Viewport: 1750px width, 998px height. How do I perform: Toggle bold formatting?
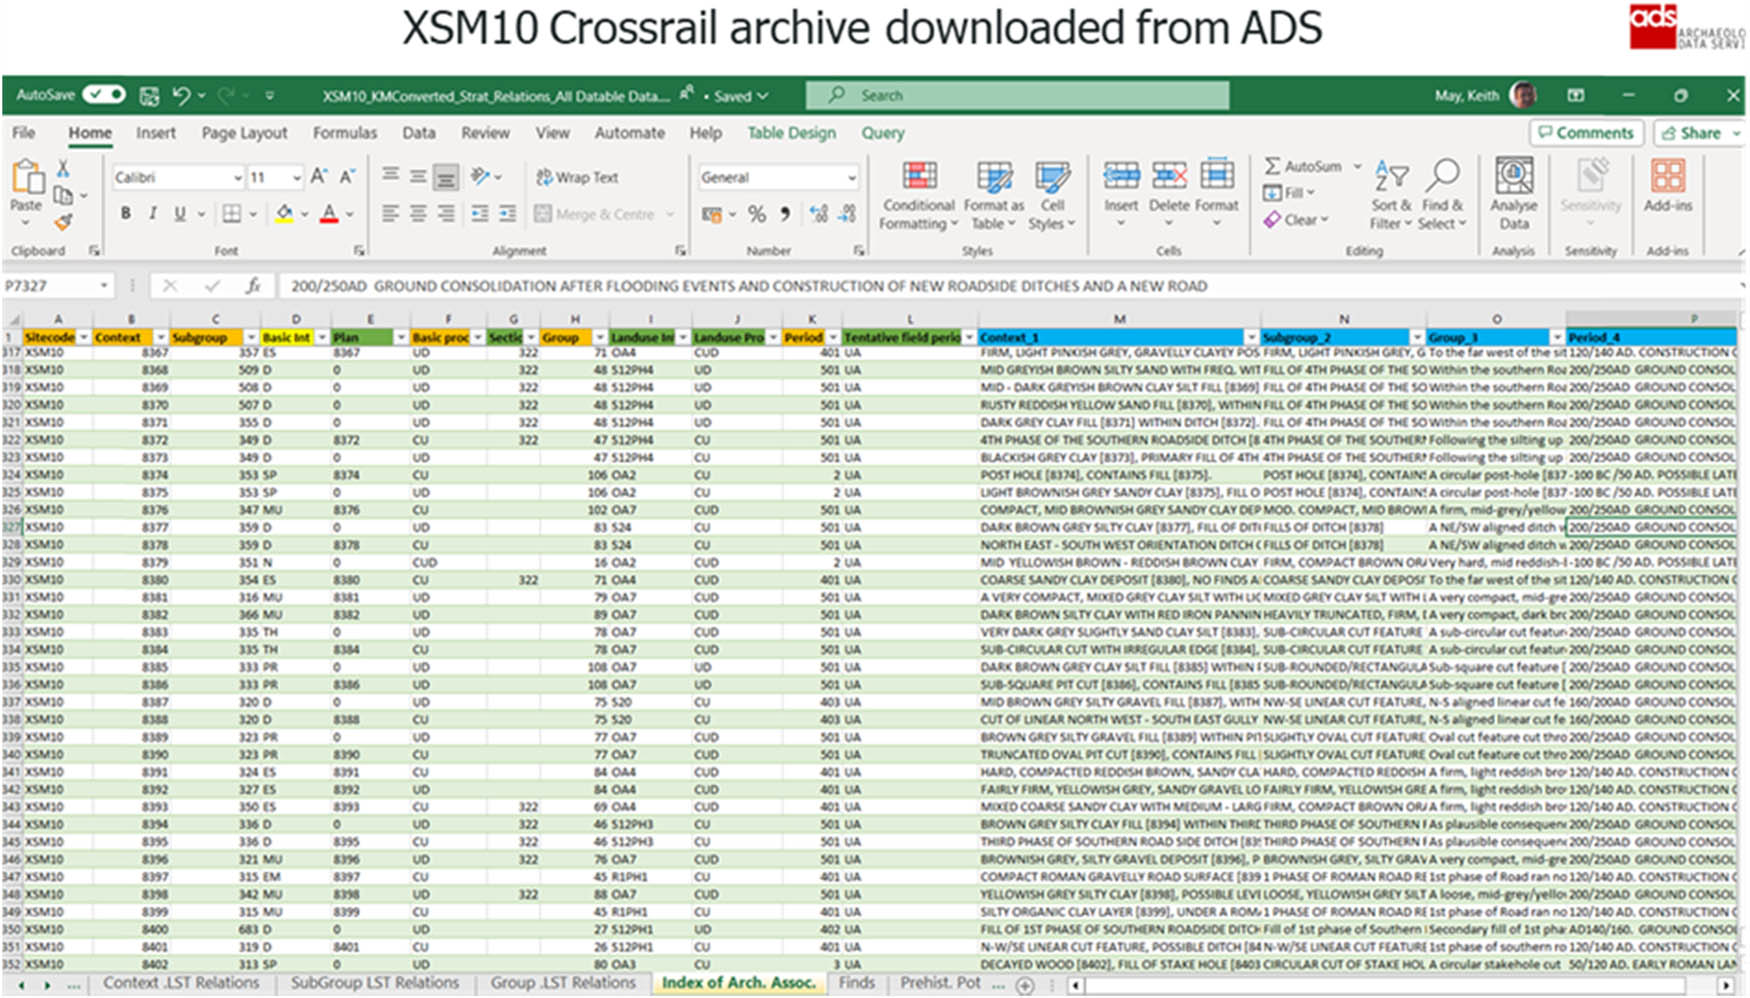(x=125, y=213)
